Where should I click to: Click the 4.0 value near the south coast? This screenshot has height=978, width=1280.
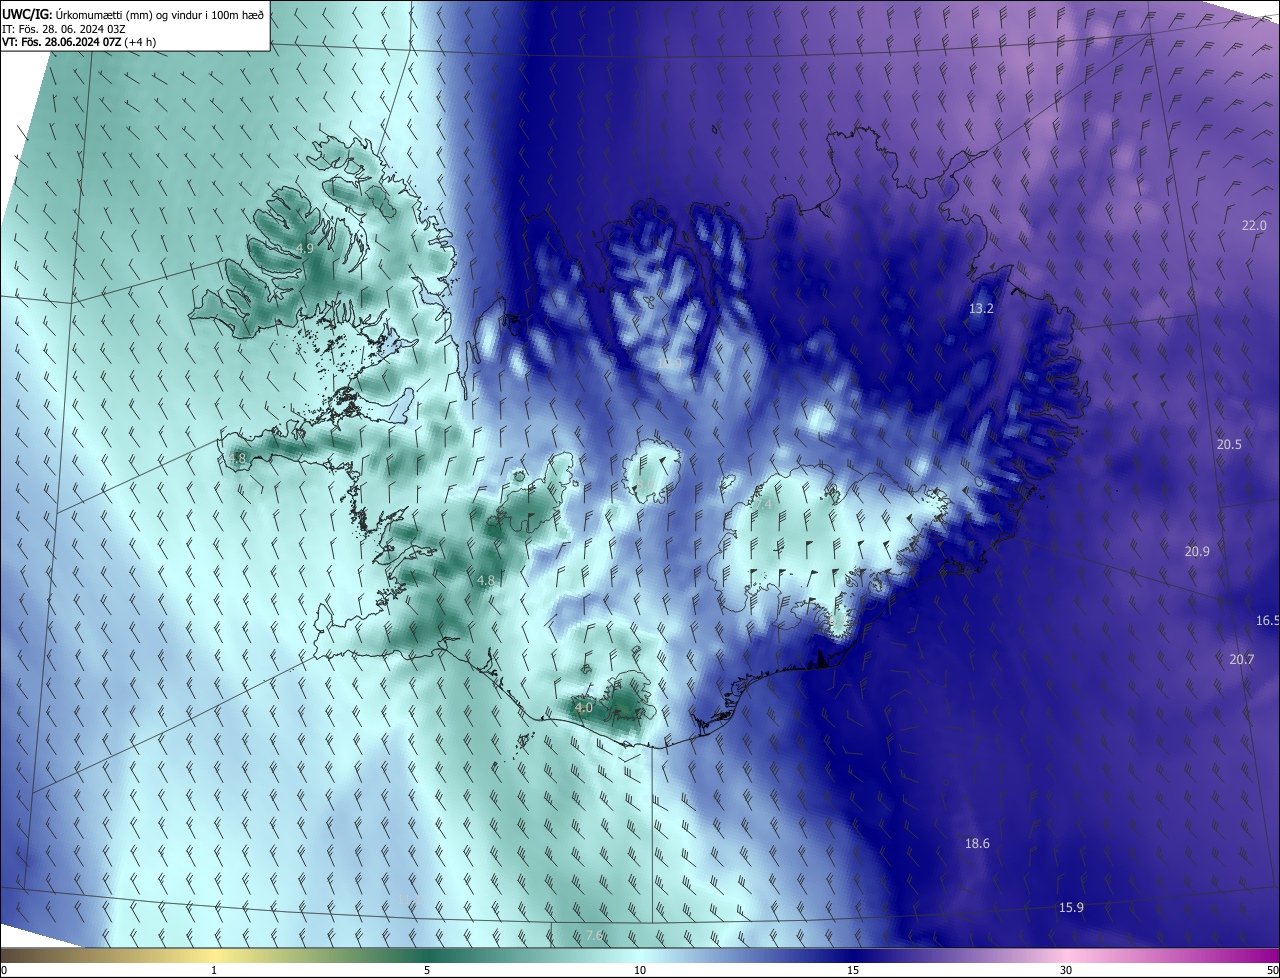coord(584,708)
